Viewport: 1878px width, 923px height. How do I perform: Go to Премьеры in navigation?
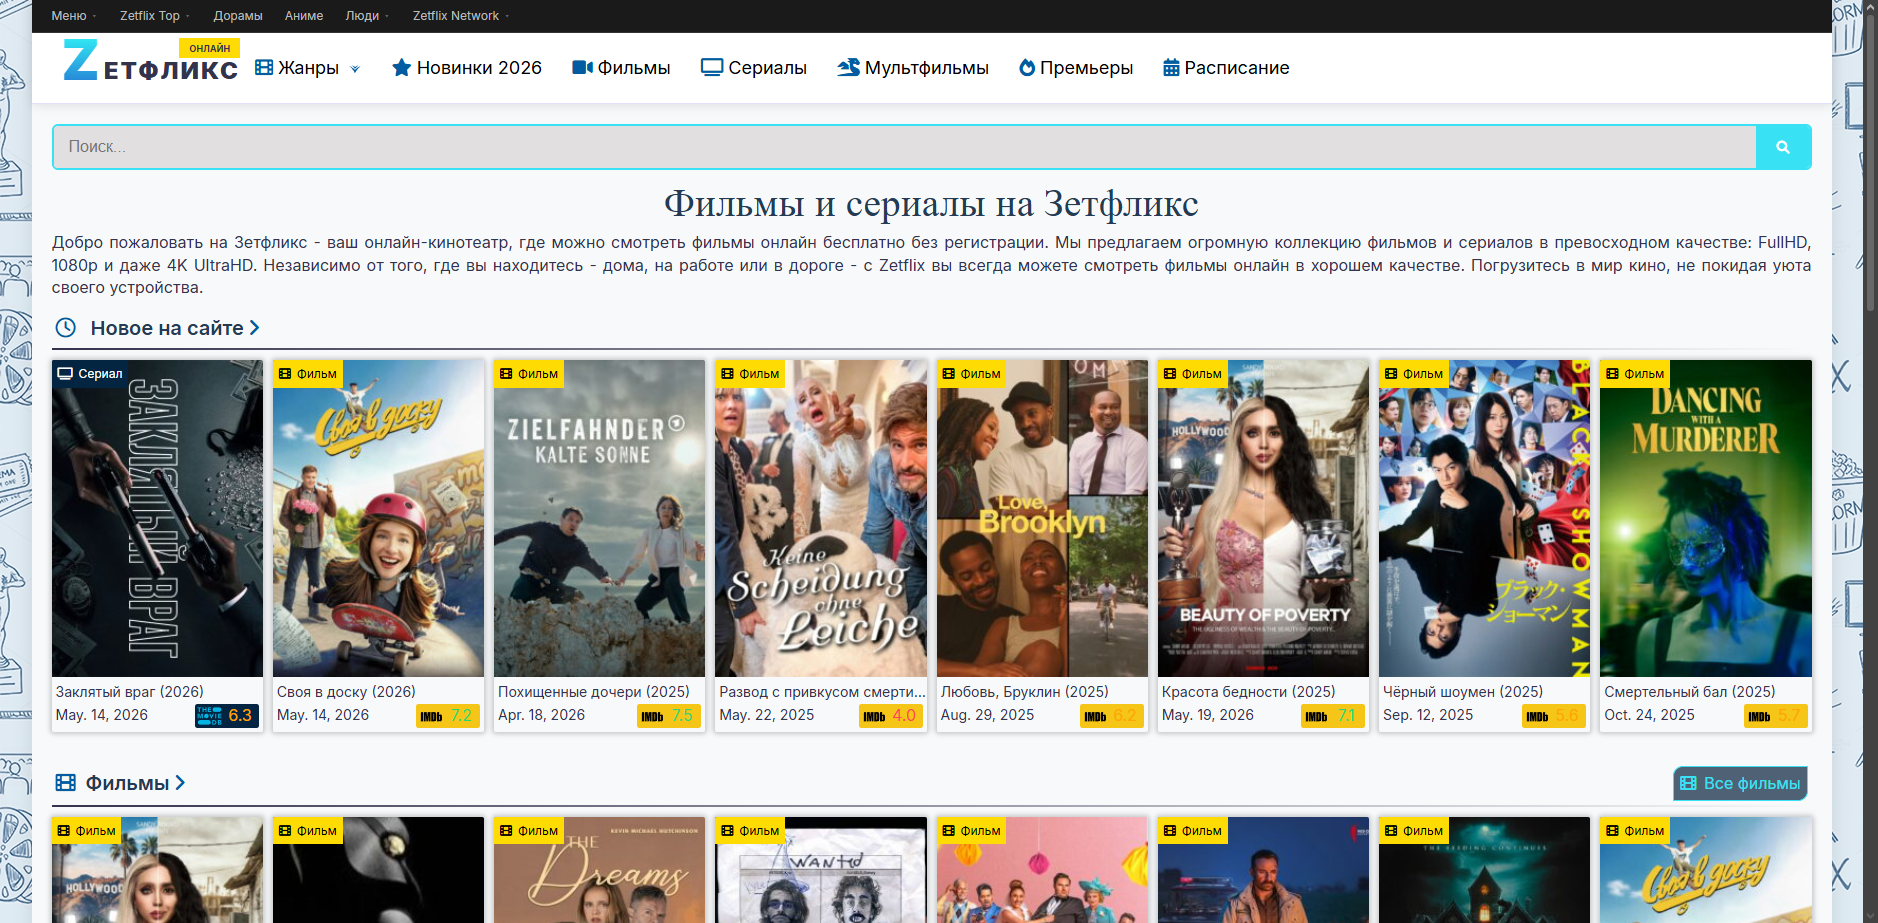[1076, 68]
